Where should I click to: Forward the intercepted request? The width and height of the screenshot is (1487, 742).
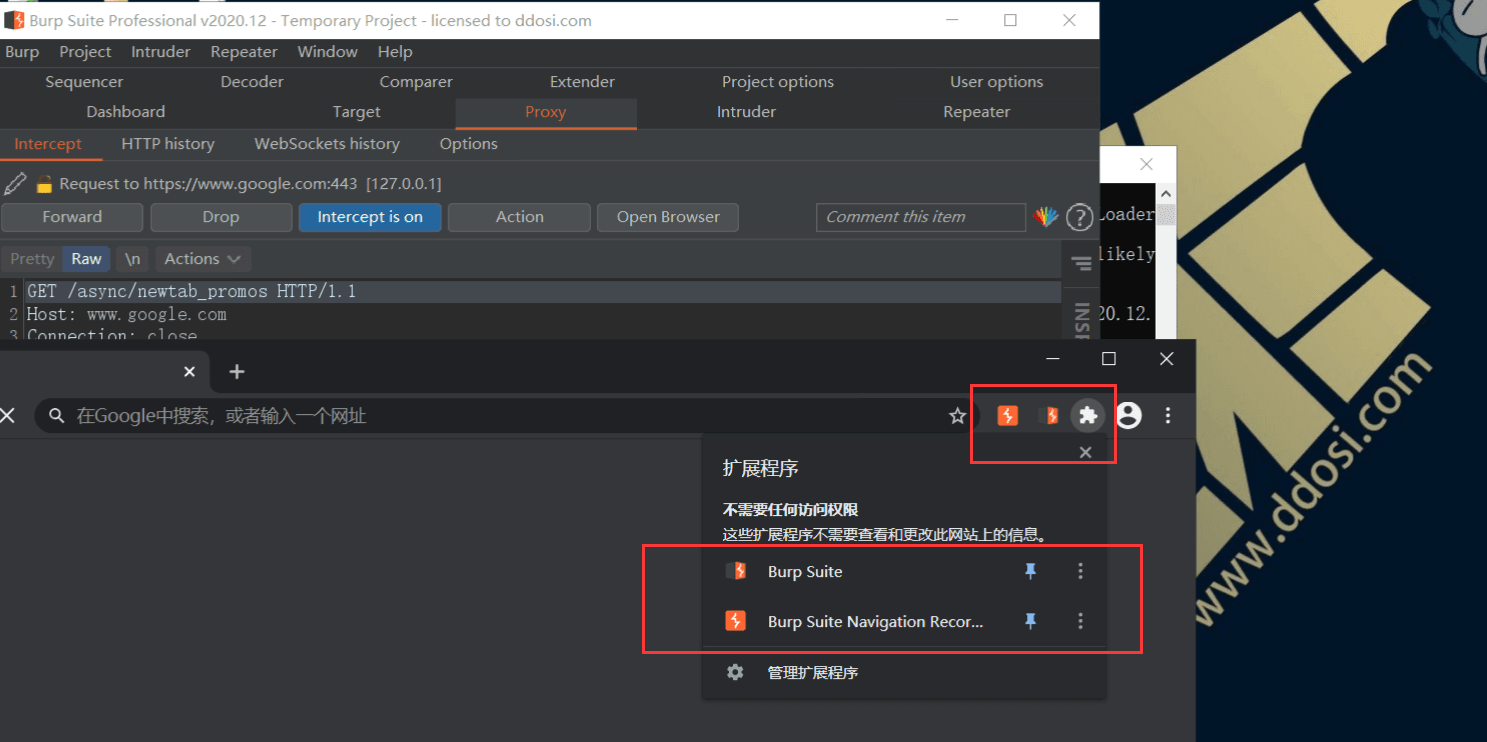tap(72, 217)
